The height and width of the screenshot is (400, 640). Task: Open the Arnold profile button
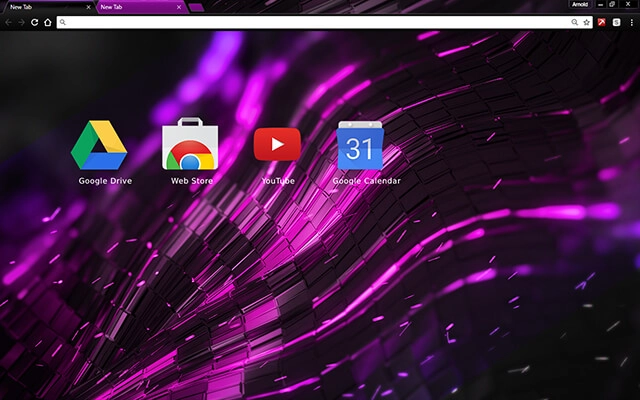point(580,4)
